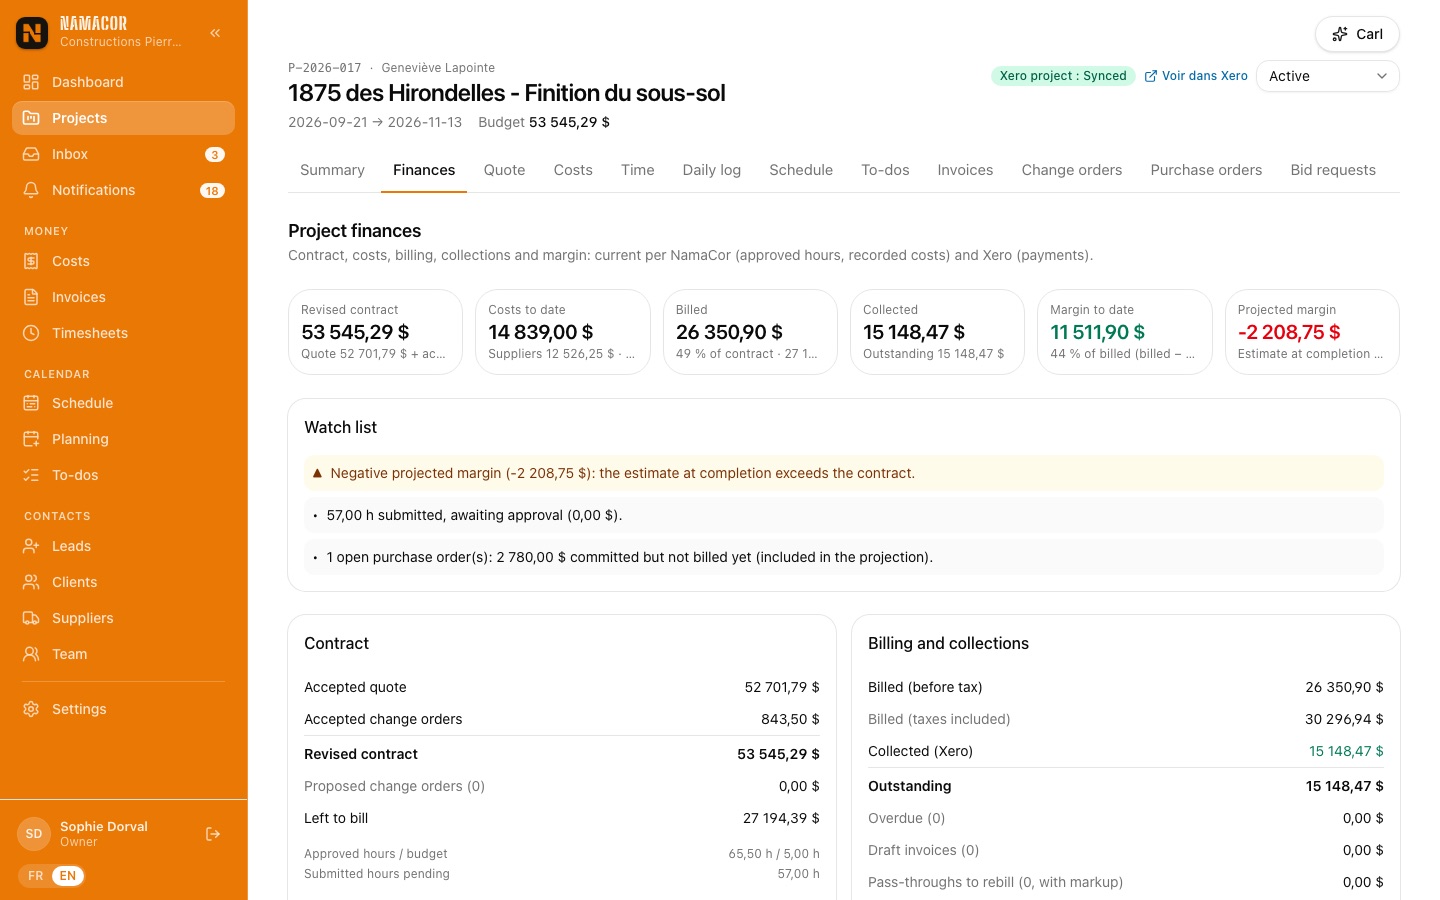1440x900 pixels.
Task: Click the Xero project Synced badge
Action: point(1063,76)
